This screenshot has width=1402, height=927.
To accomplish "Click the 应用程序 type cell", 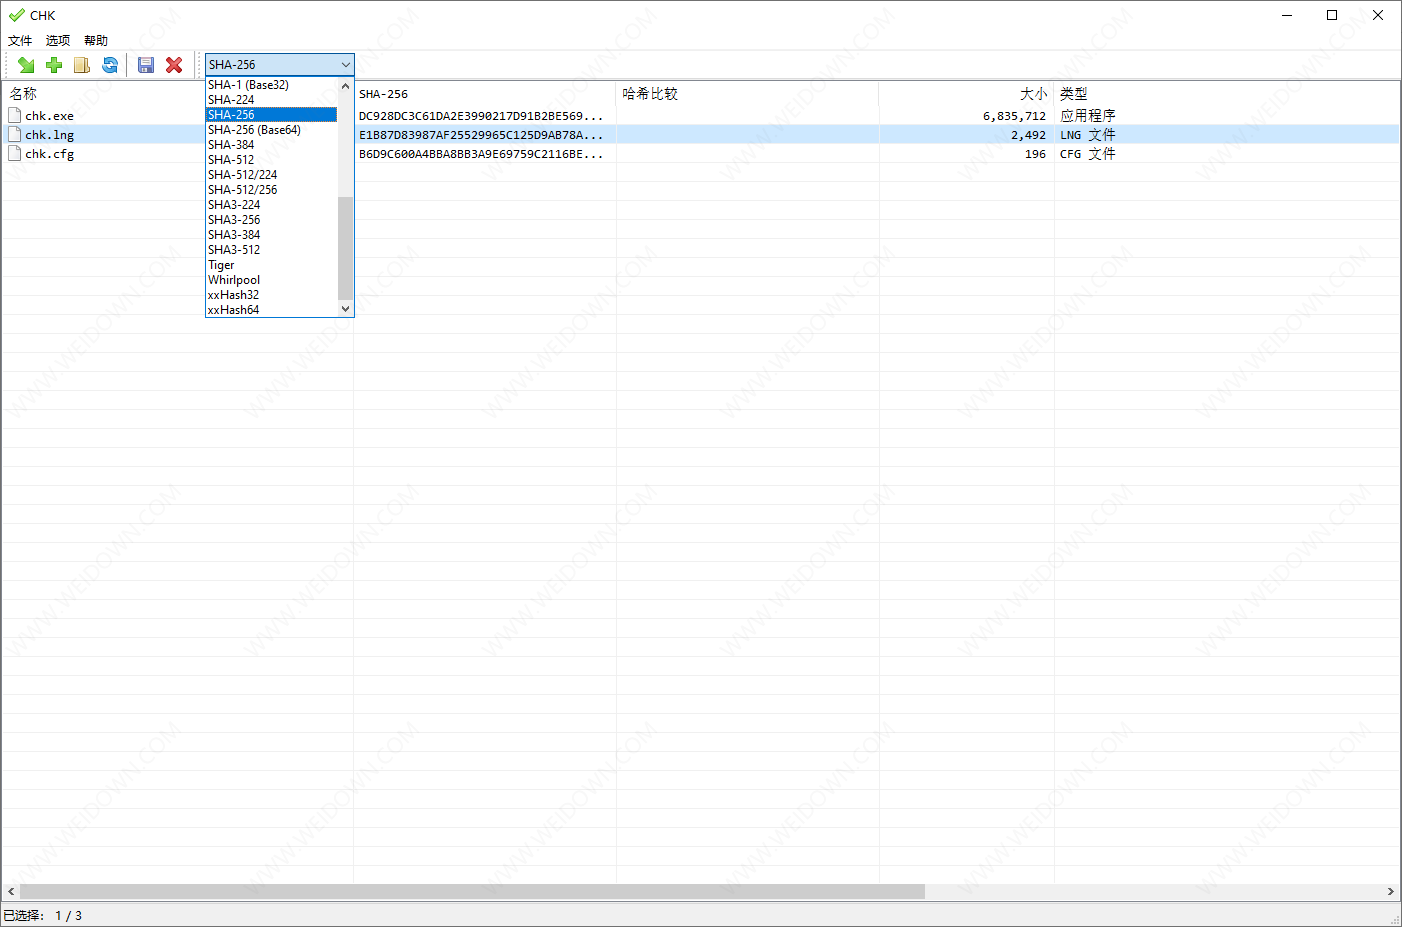I will pos(1088,116).
